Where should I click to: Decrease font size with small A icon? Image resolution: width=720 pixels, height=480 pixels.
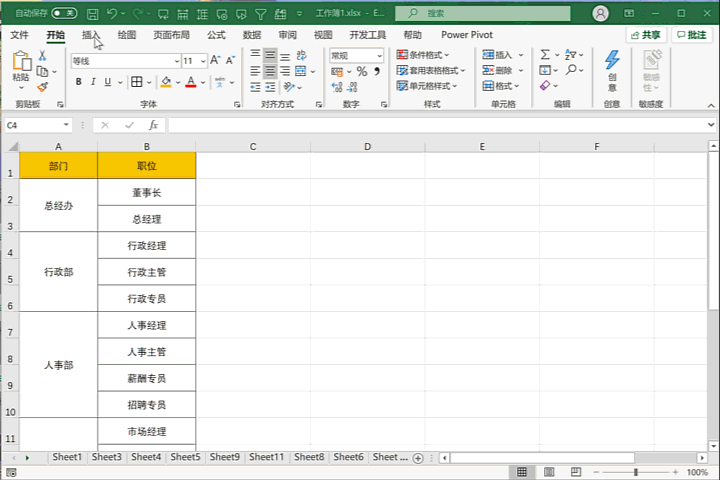(231, 60)
